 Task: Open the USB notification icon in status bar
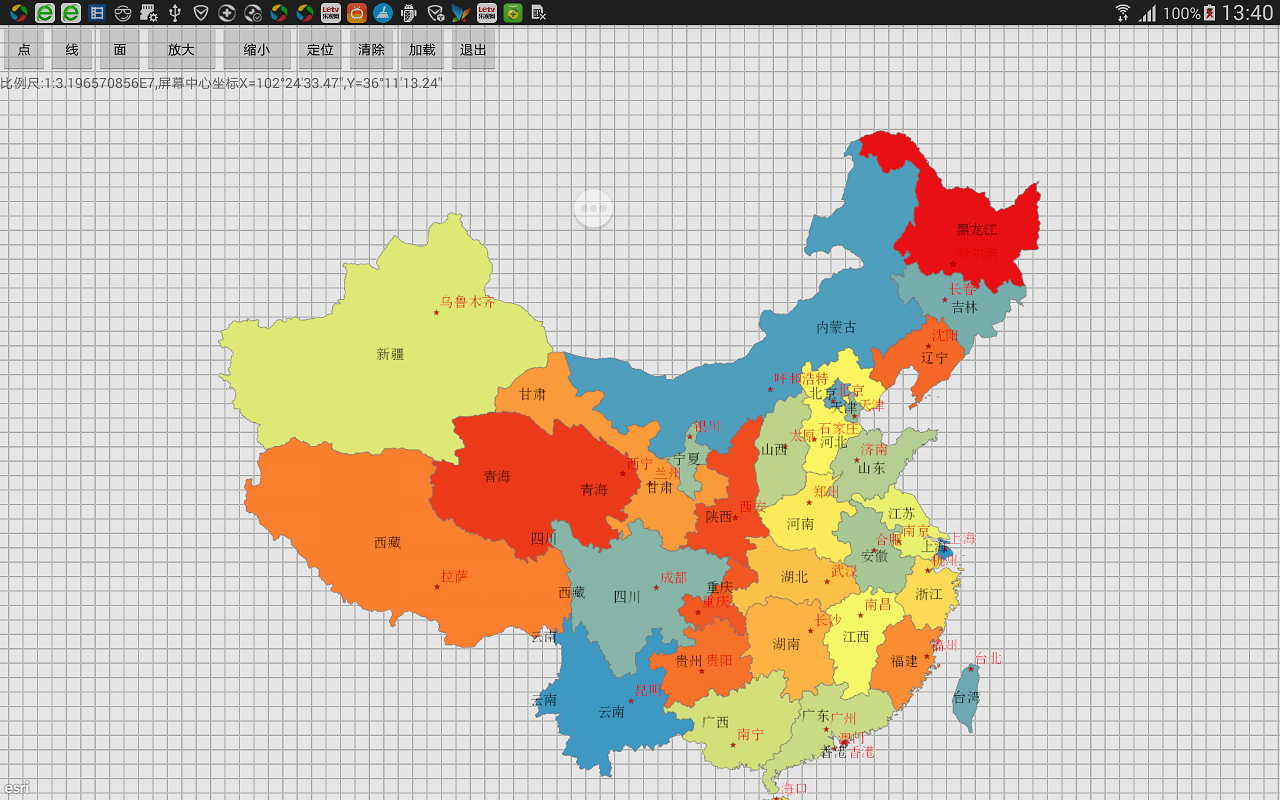[175, 13]
